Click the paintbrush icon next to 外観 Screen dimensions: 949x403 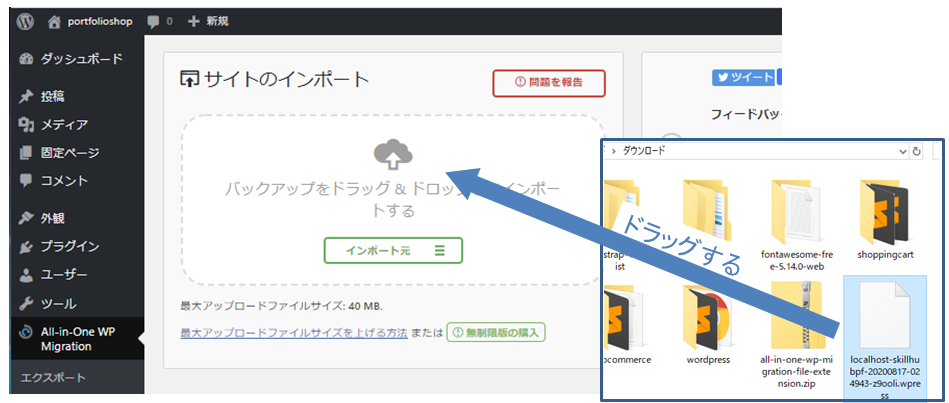tap(26, 218)
